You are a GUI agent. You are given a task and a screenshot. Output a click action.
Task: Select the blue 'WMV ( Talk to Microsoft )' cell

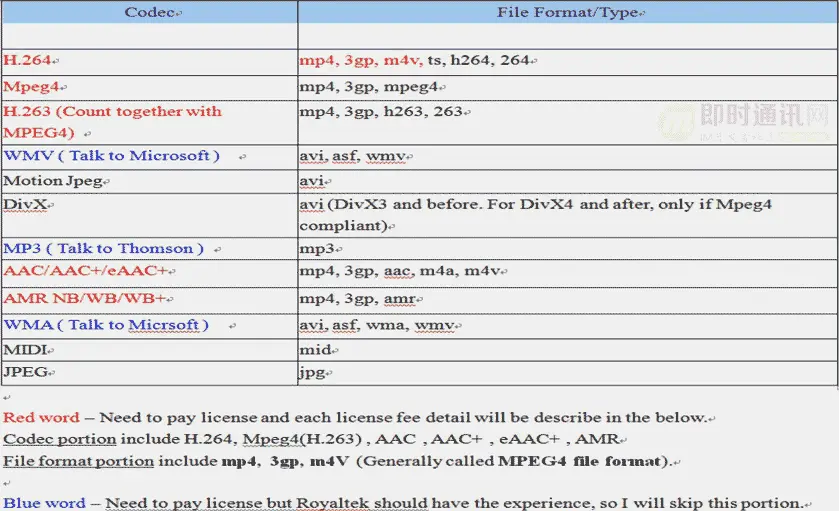[150, 157]
